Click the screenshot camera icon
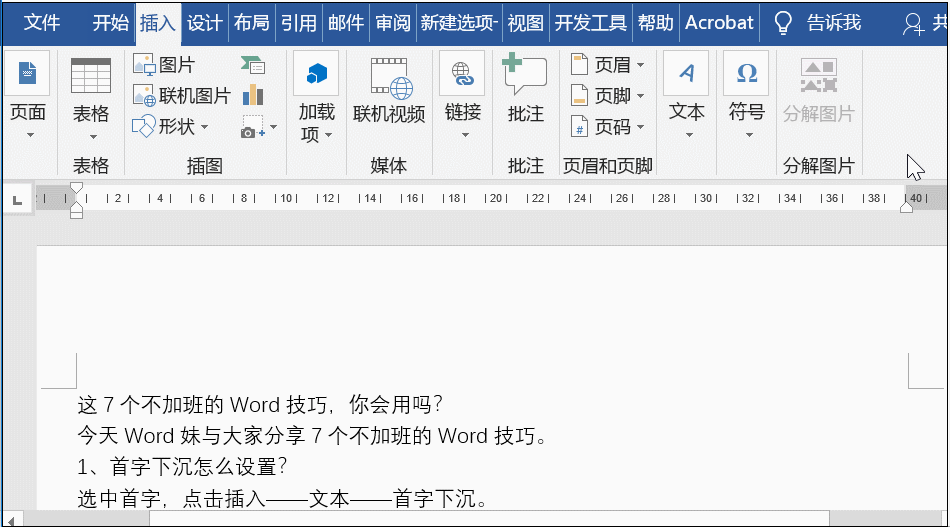 pyautogui.click(x=253, y=127)
